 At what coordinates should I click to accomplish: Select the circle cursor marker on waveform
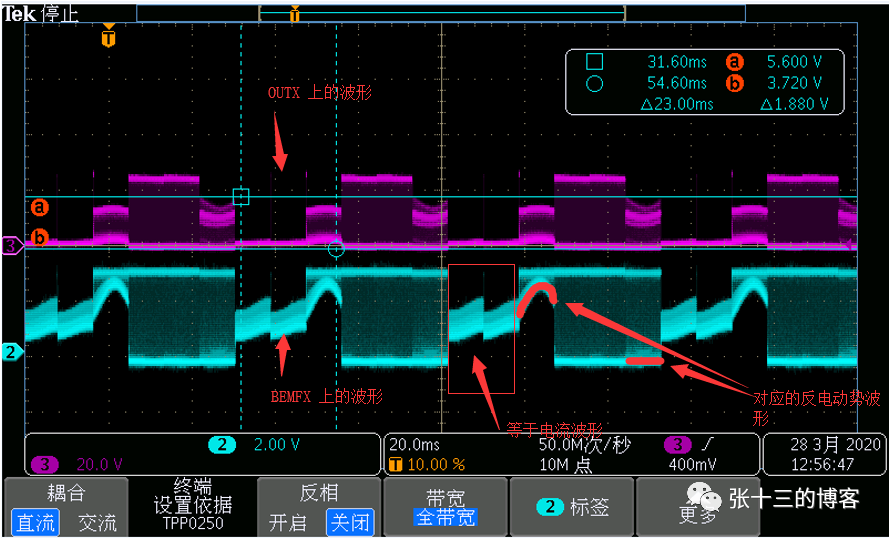336,248
